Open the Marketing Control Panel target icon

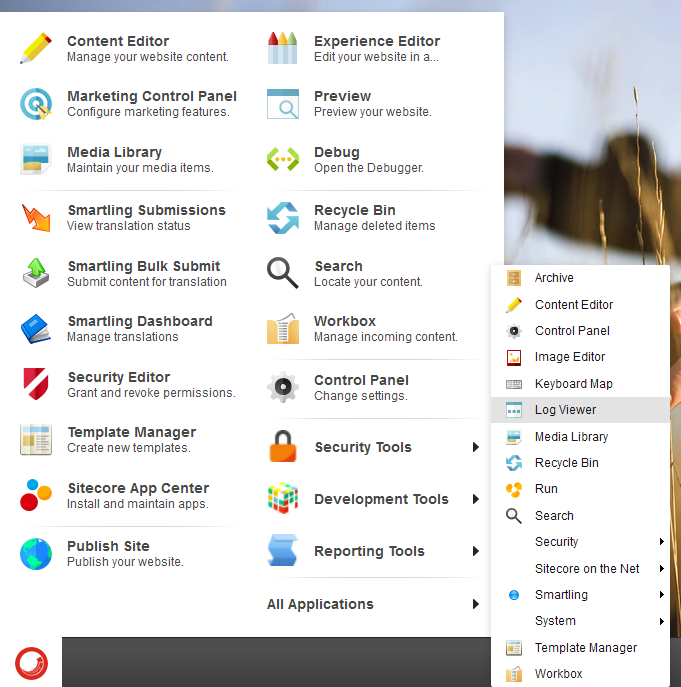[x=36, y=104]
